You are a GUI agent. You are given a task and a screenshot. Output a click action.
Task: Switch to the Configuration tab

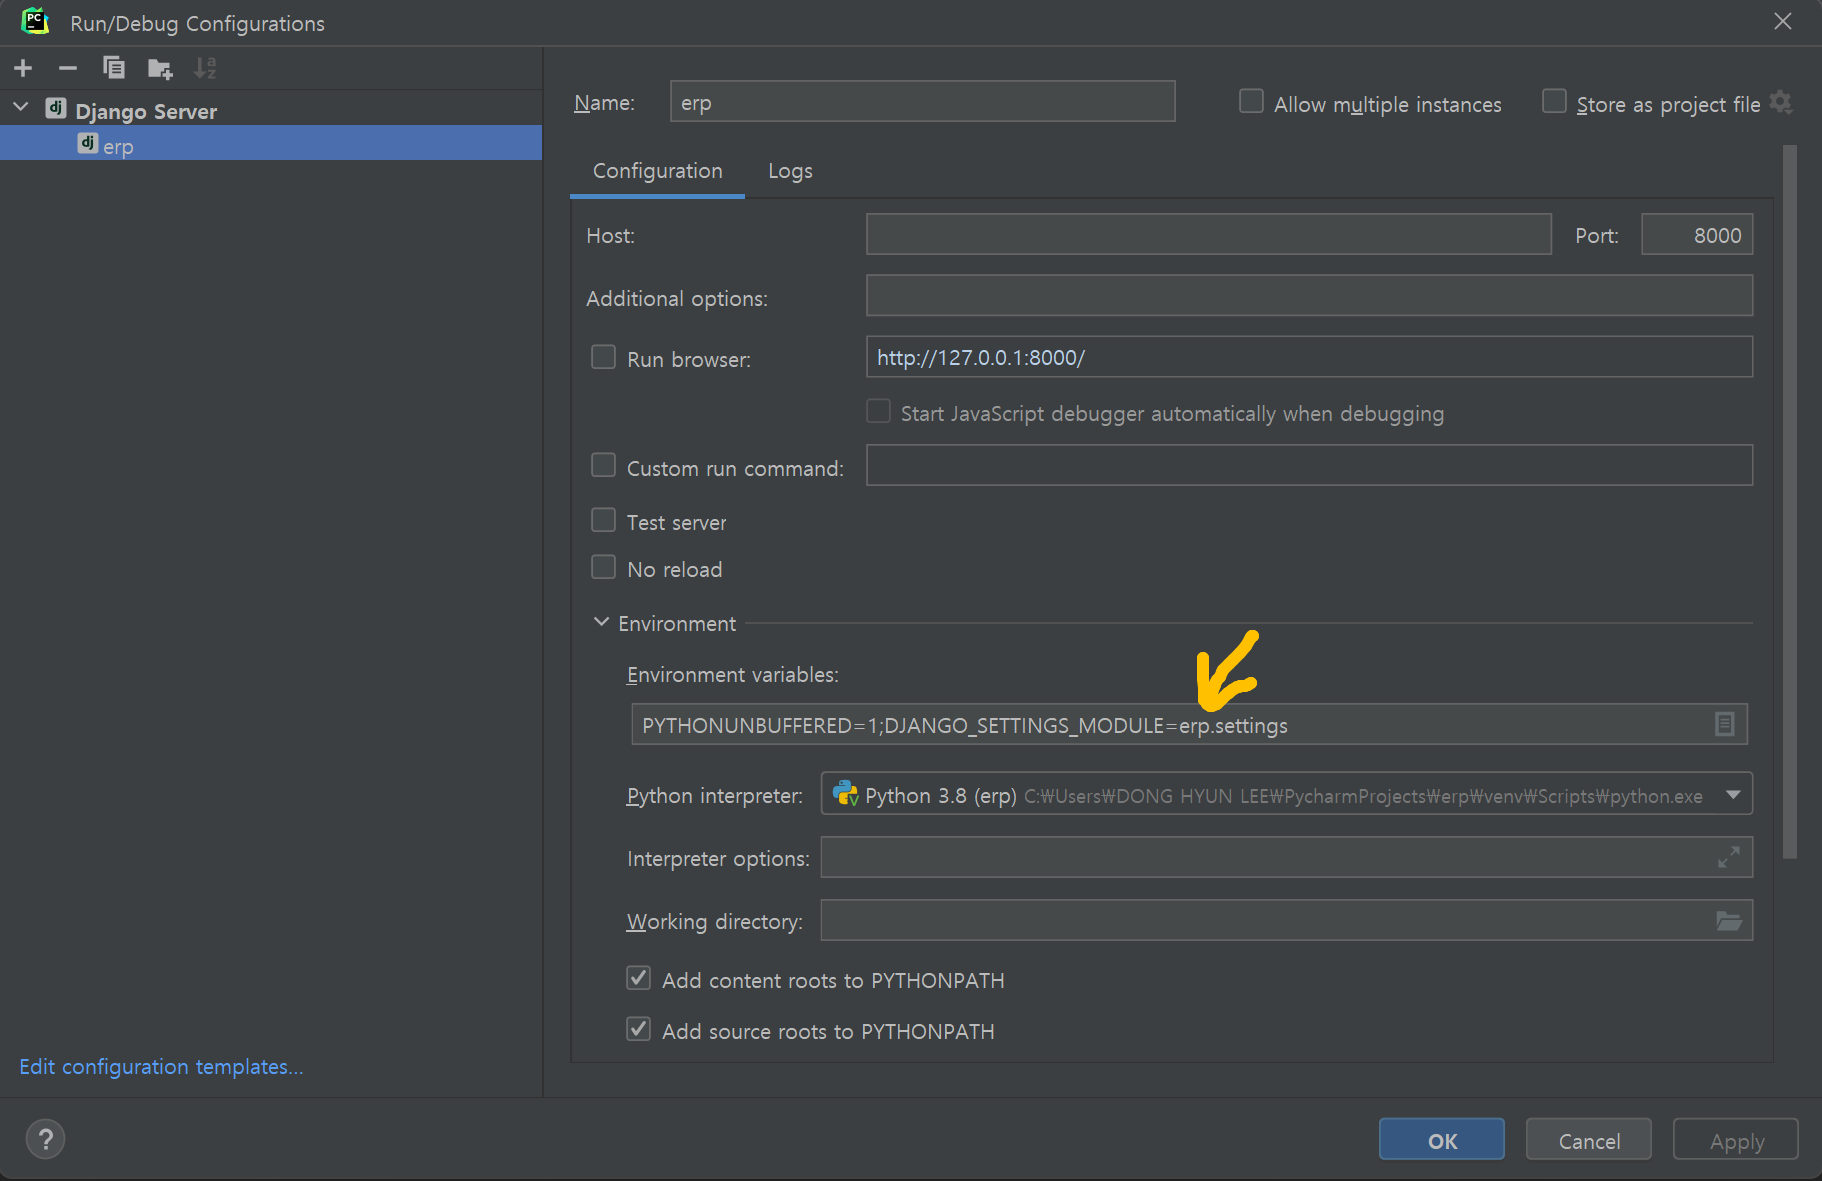click(657, 171)
